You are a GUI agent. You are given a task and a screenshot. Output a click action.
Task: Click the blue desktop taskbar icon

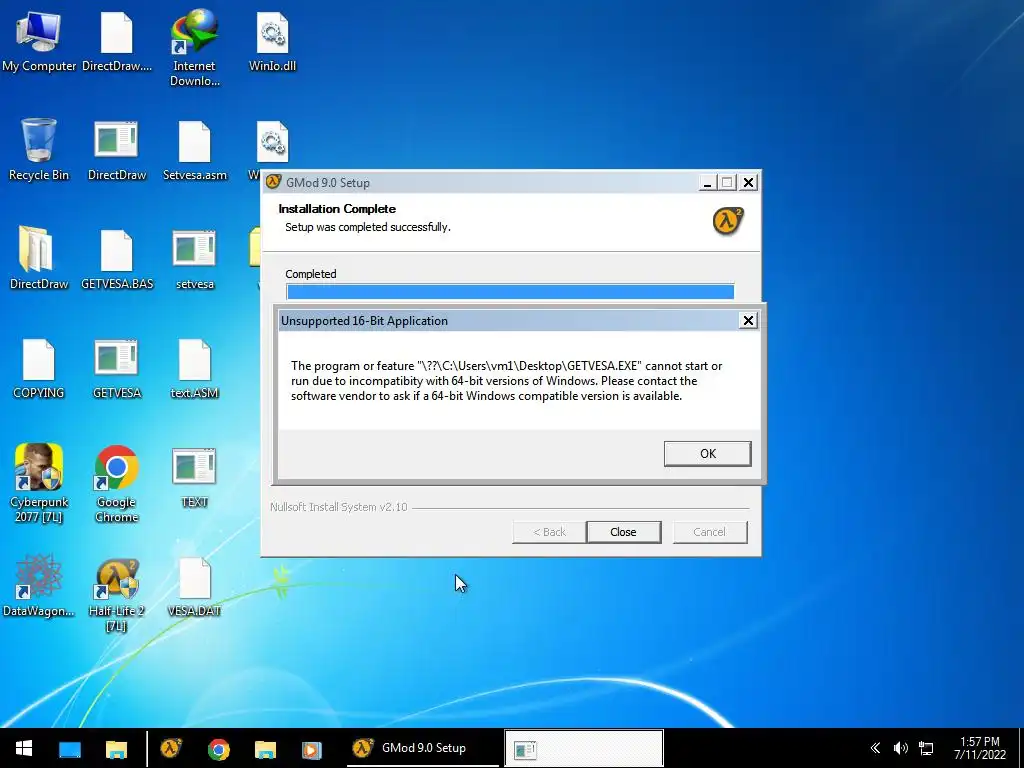click(70, 748)
